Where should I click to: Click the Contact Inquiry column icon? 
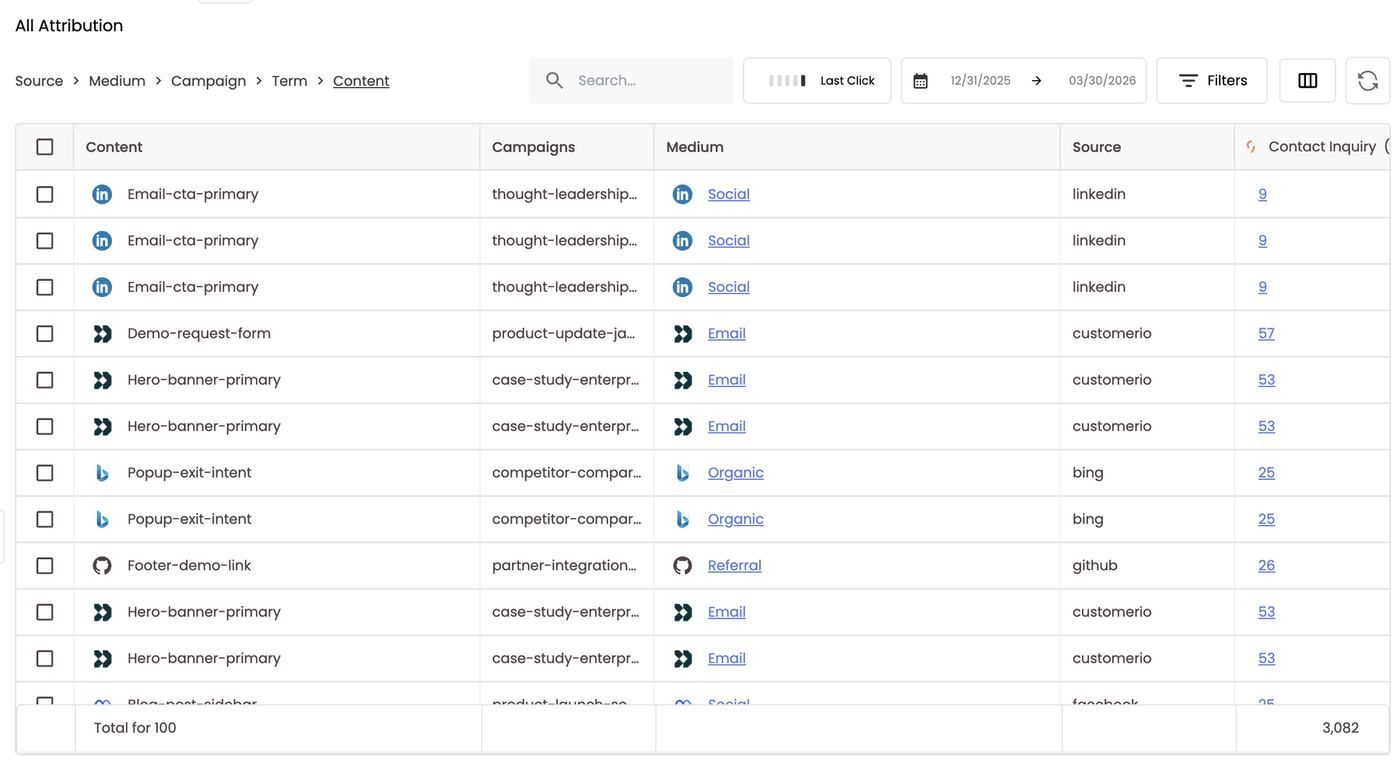pyautogui.click(x=1251, y=147)
